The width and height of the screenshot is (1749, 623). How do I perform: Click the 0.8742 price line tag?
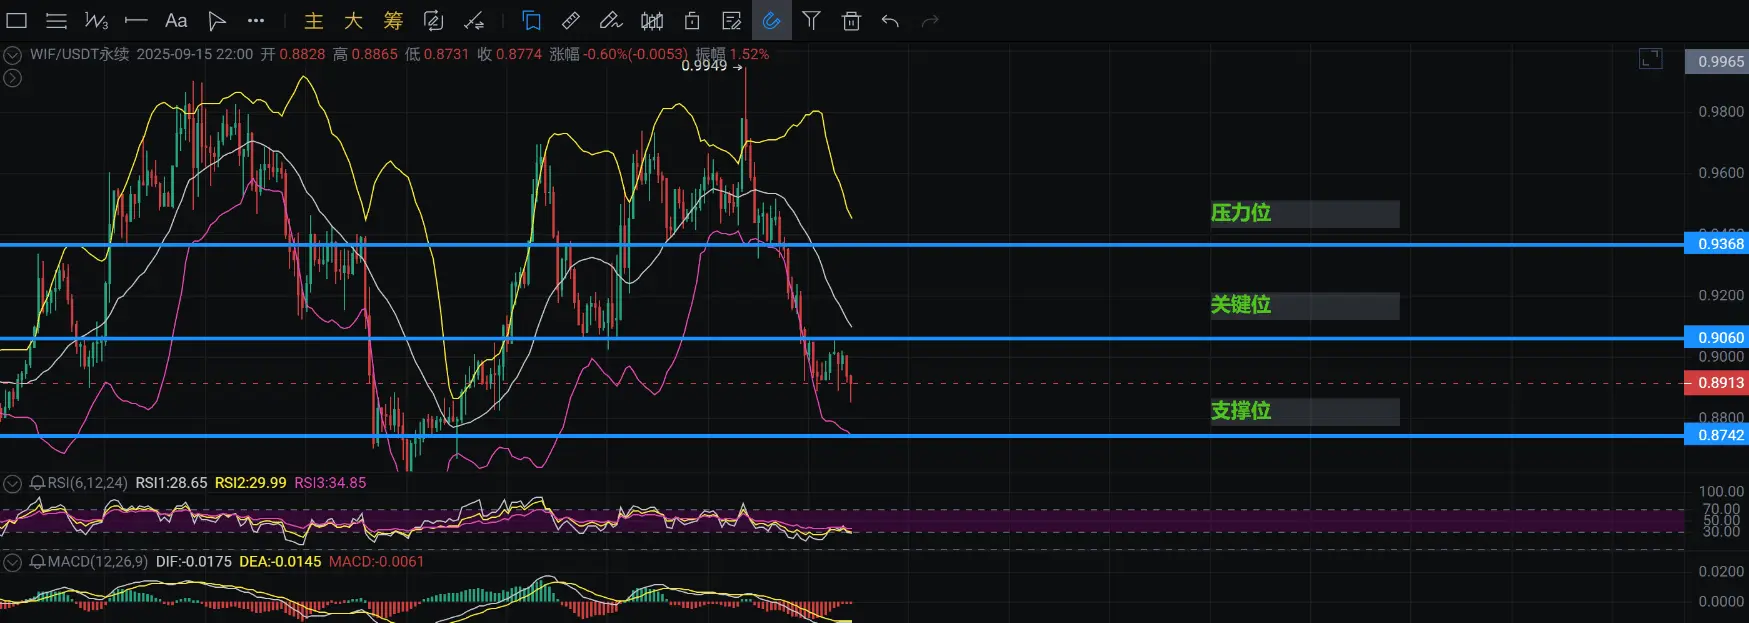(1717, 435)
